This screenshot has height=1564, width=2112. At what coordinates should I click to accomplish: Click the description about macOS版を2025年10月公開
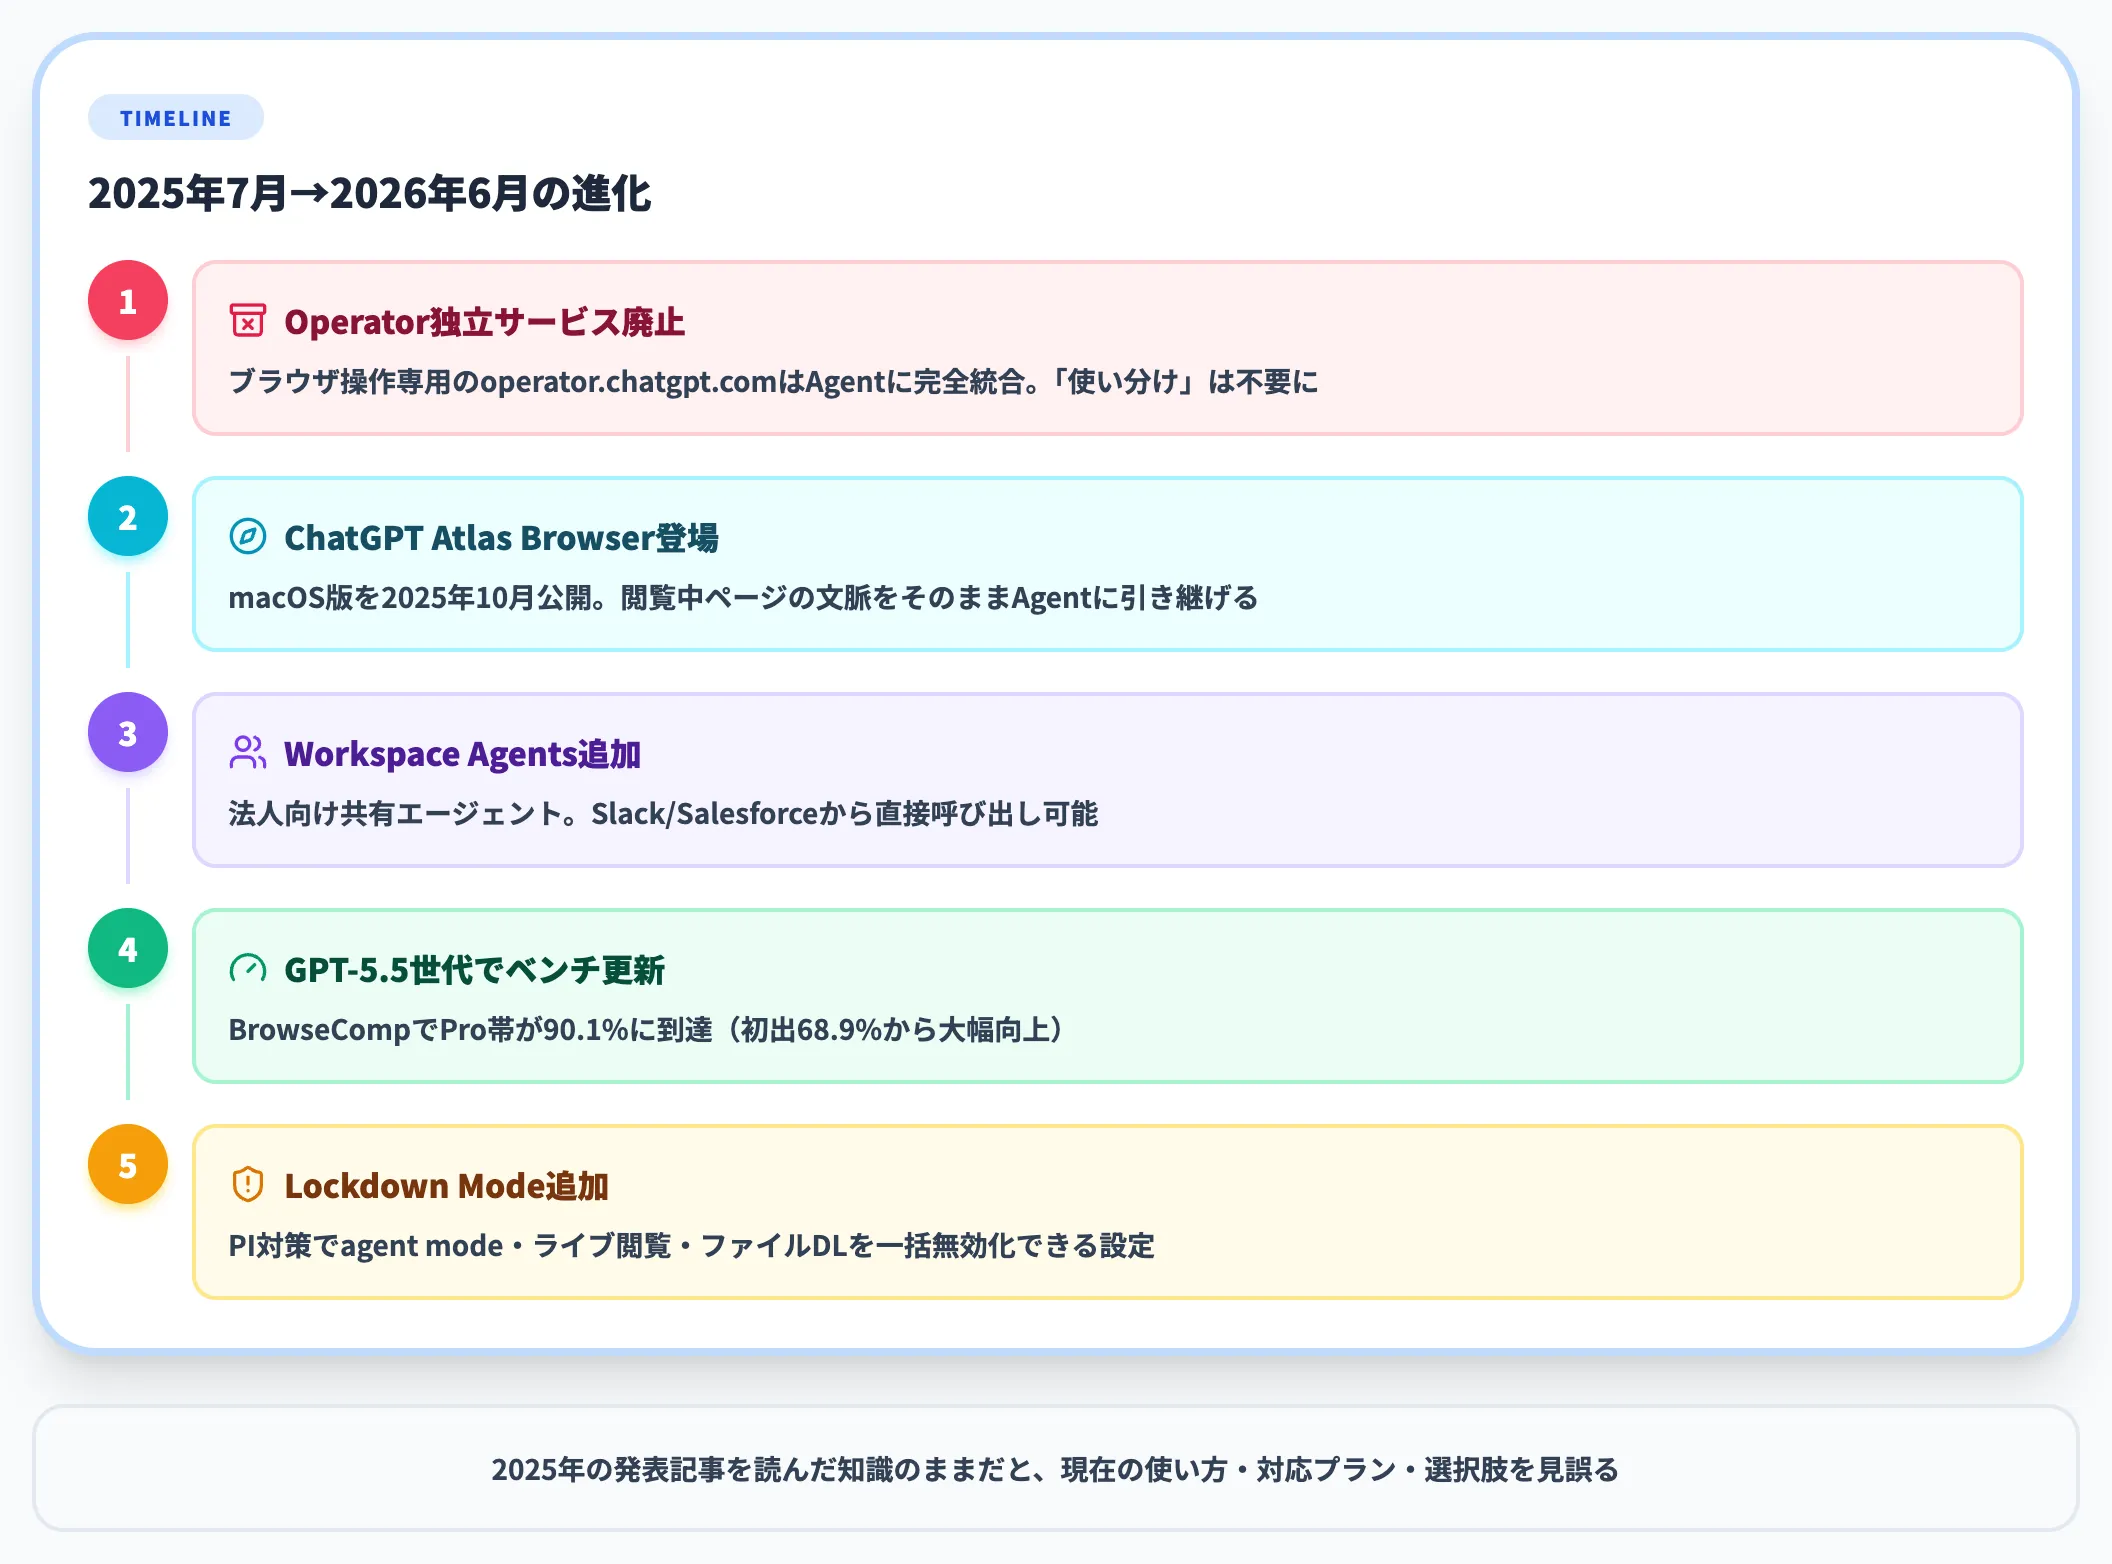click(744, 598)
